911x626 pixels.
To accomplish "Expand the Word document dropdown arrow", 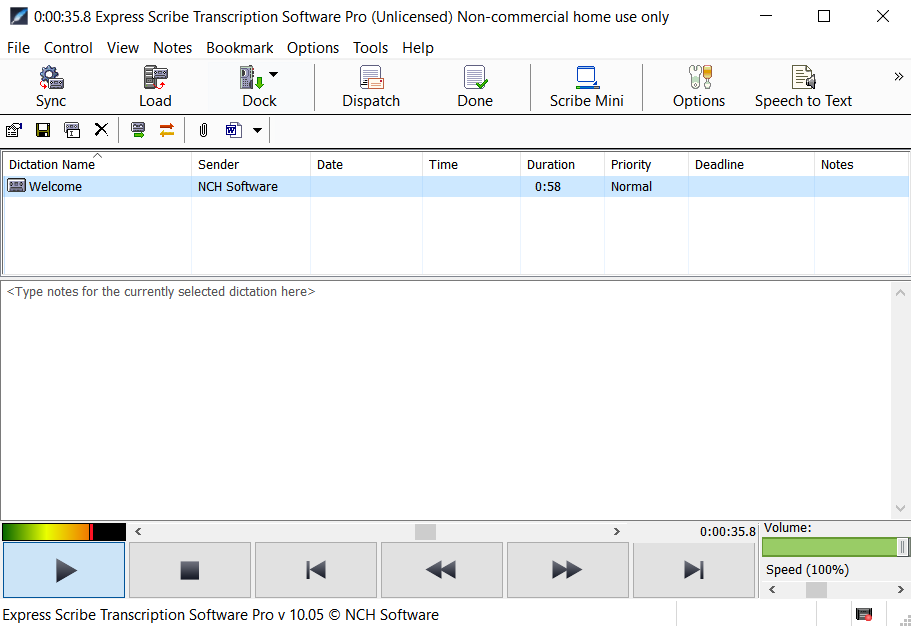I will tap(257, 130).
